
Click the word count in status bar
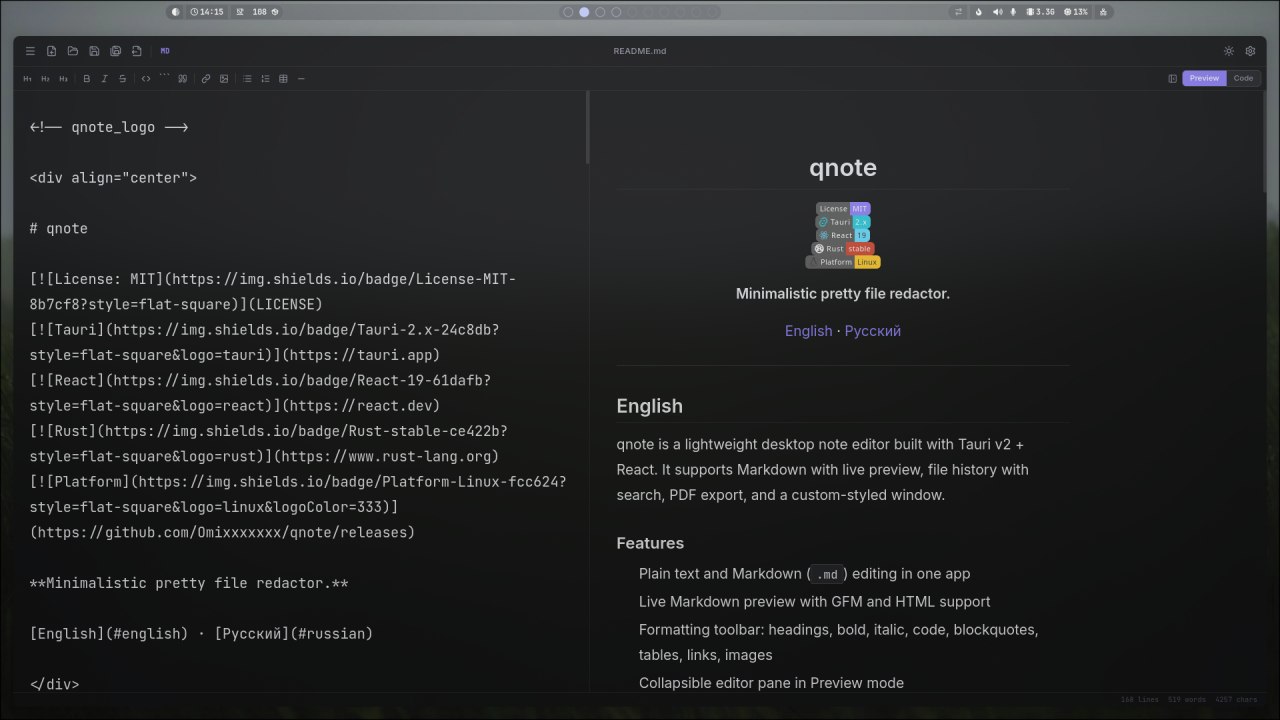coord(1187,700)
